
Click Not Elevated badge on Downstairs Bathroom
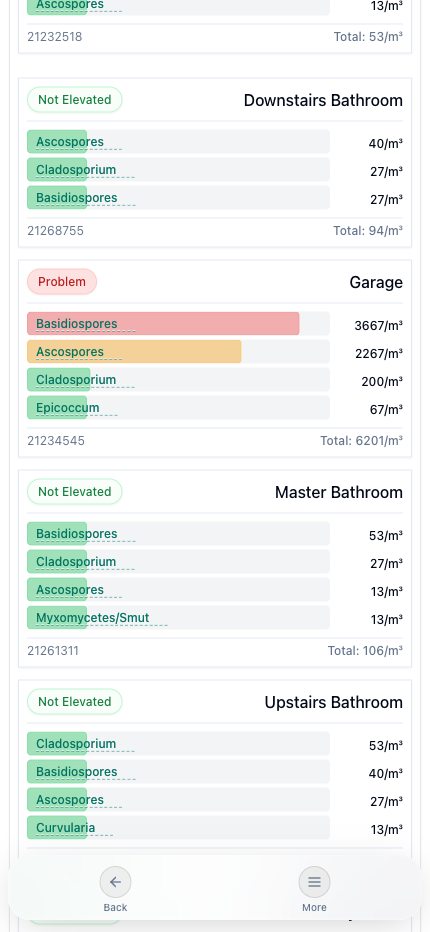click(74, 100)
